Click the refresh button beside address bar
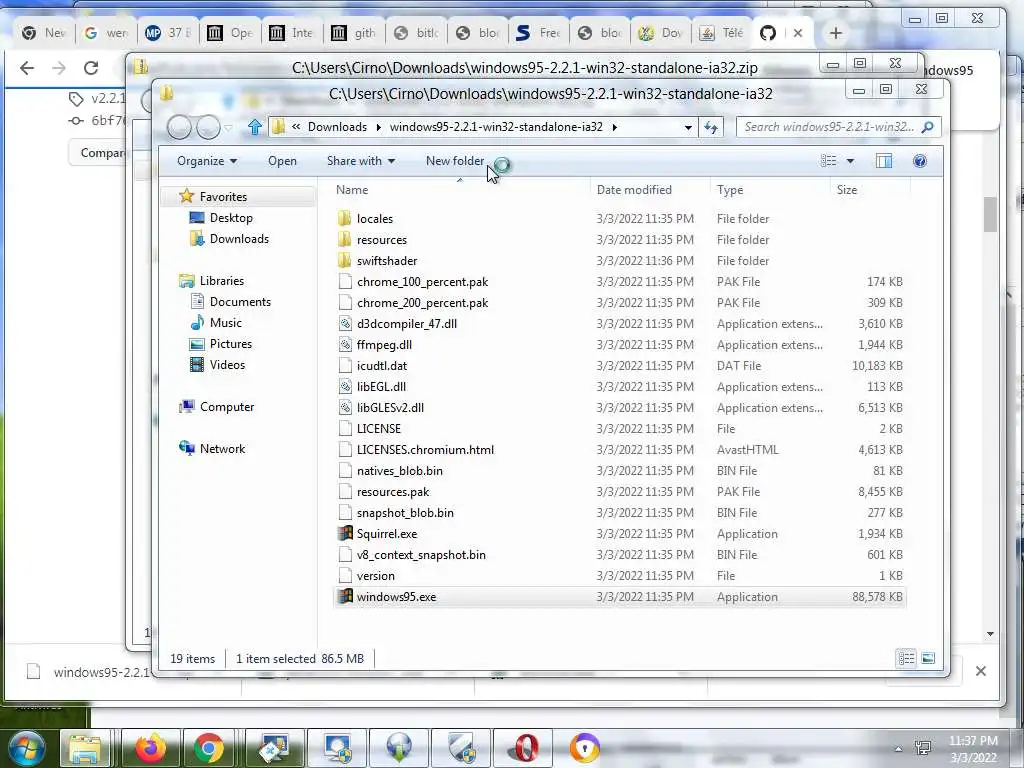 click(711, 127)
